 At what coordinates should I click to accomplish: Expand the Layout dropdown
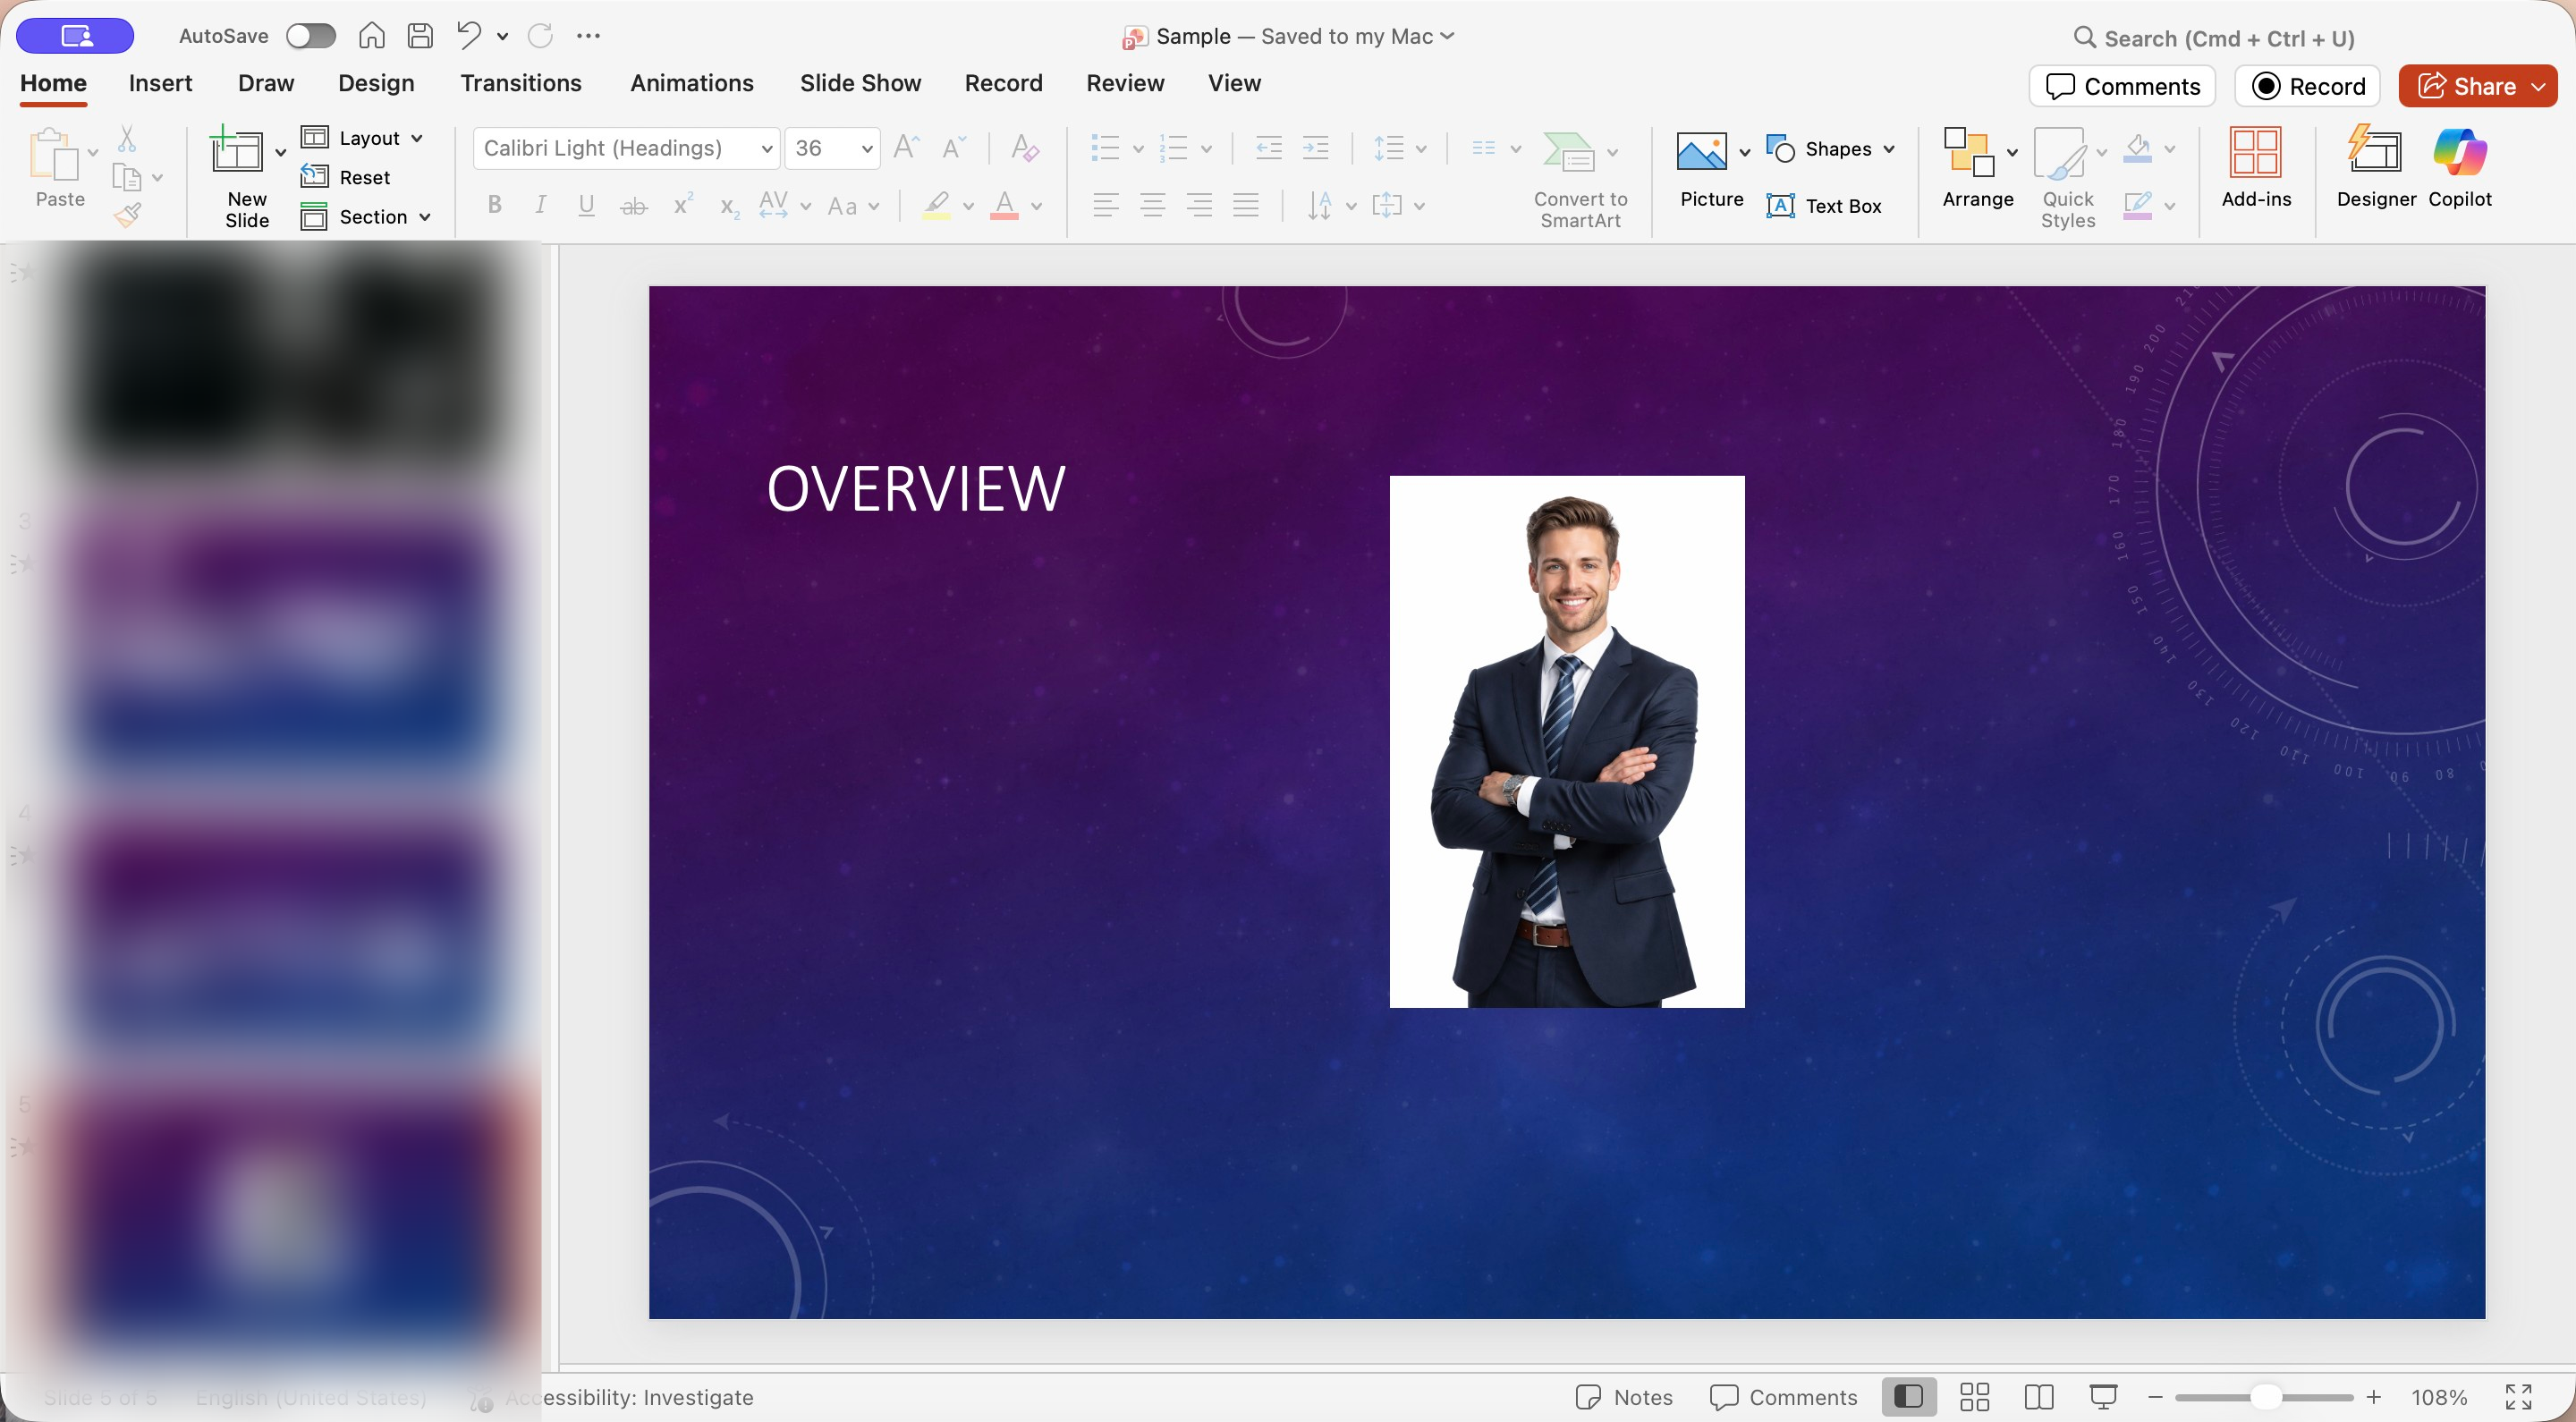pos(364,138)
